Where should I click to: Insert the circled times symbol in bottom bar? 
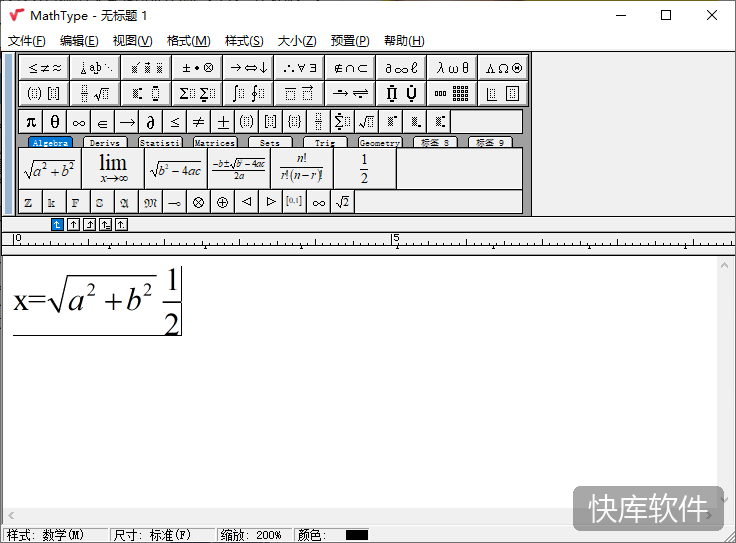[x=199, y=202]
